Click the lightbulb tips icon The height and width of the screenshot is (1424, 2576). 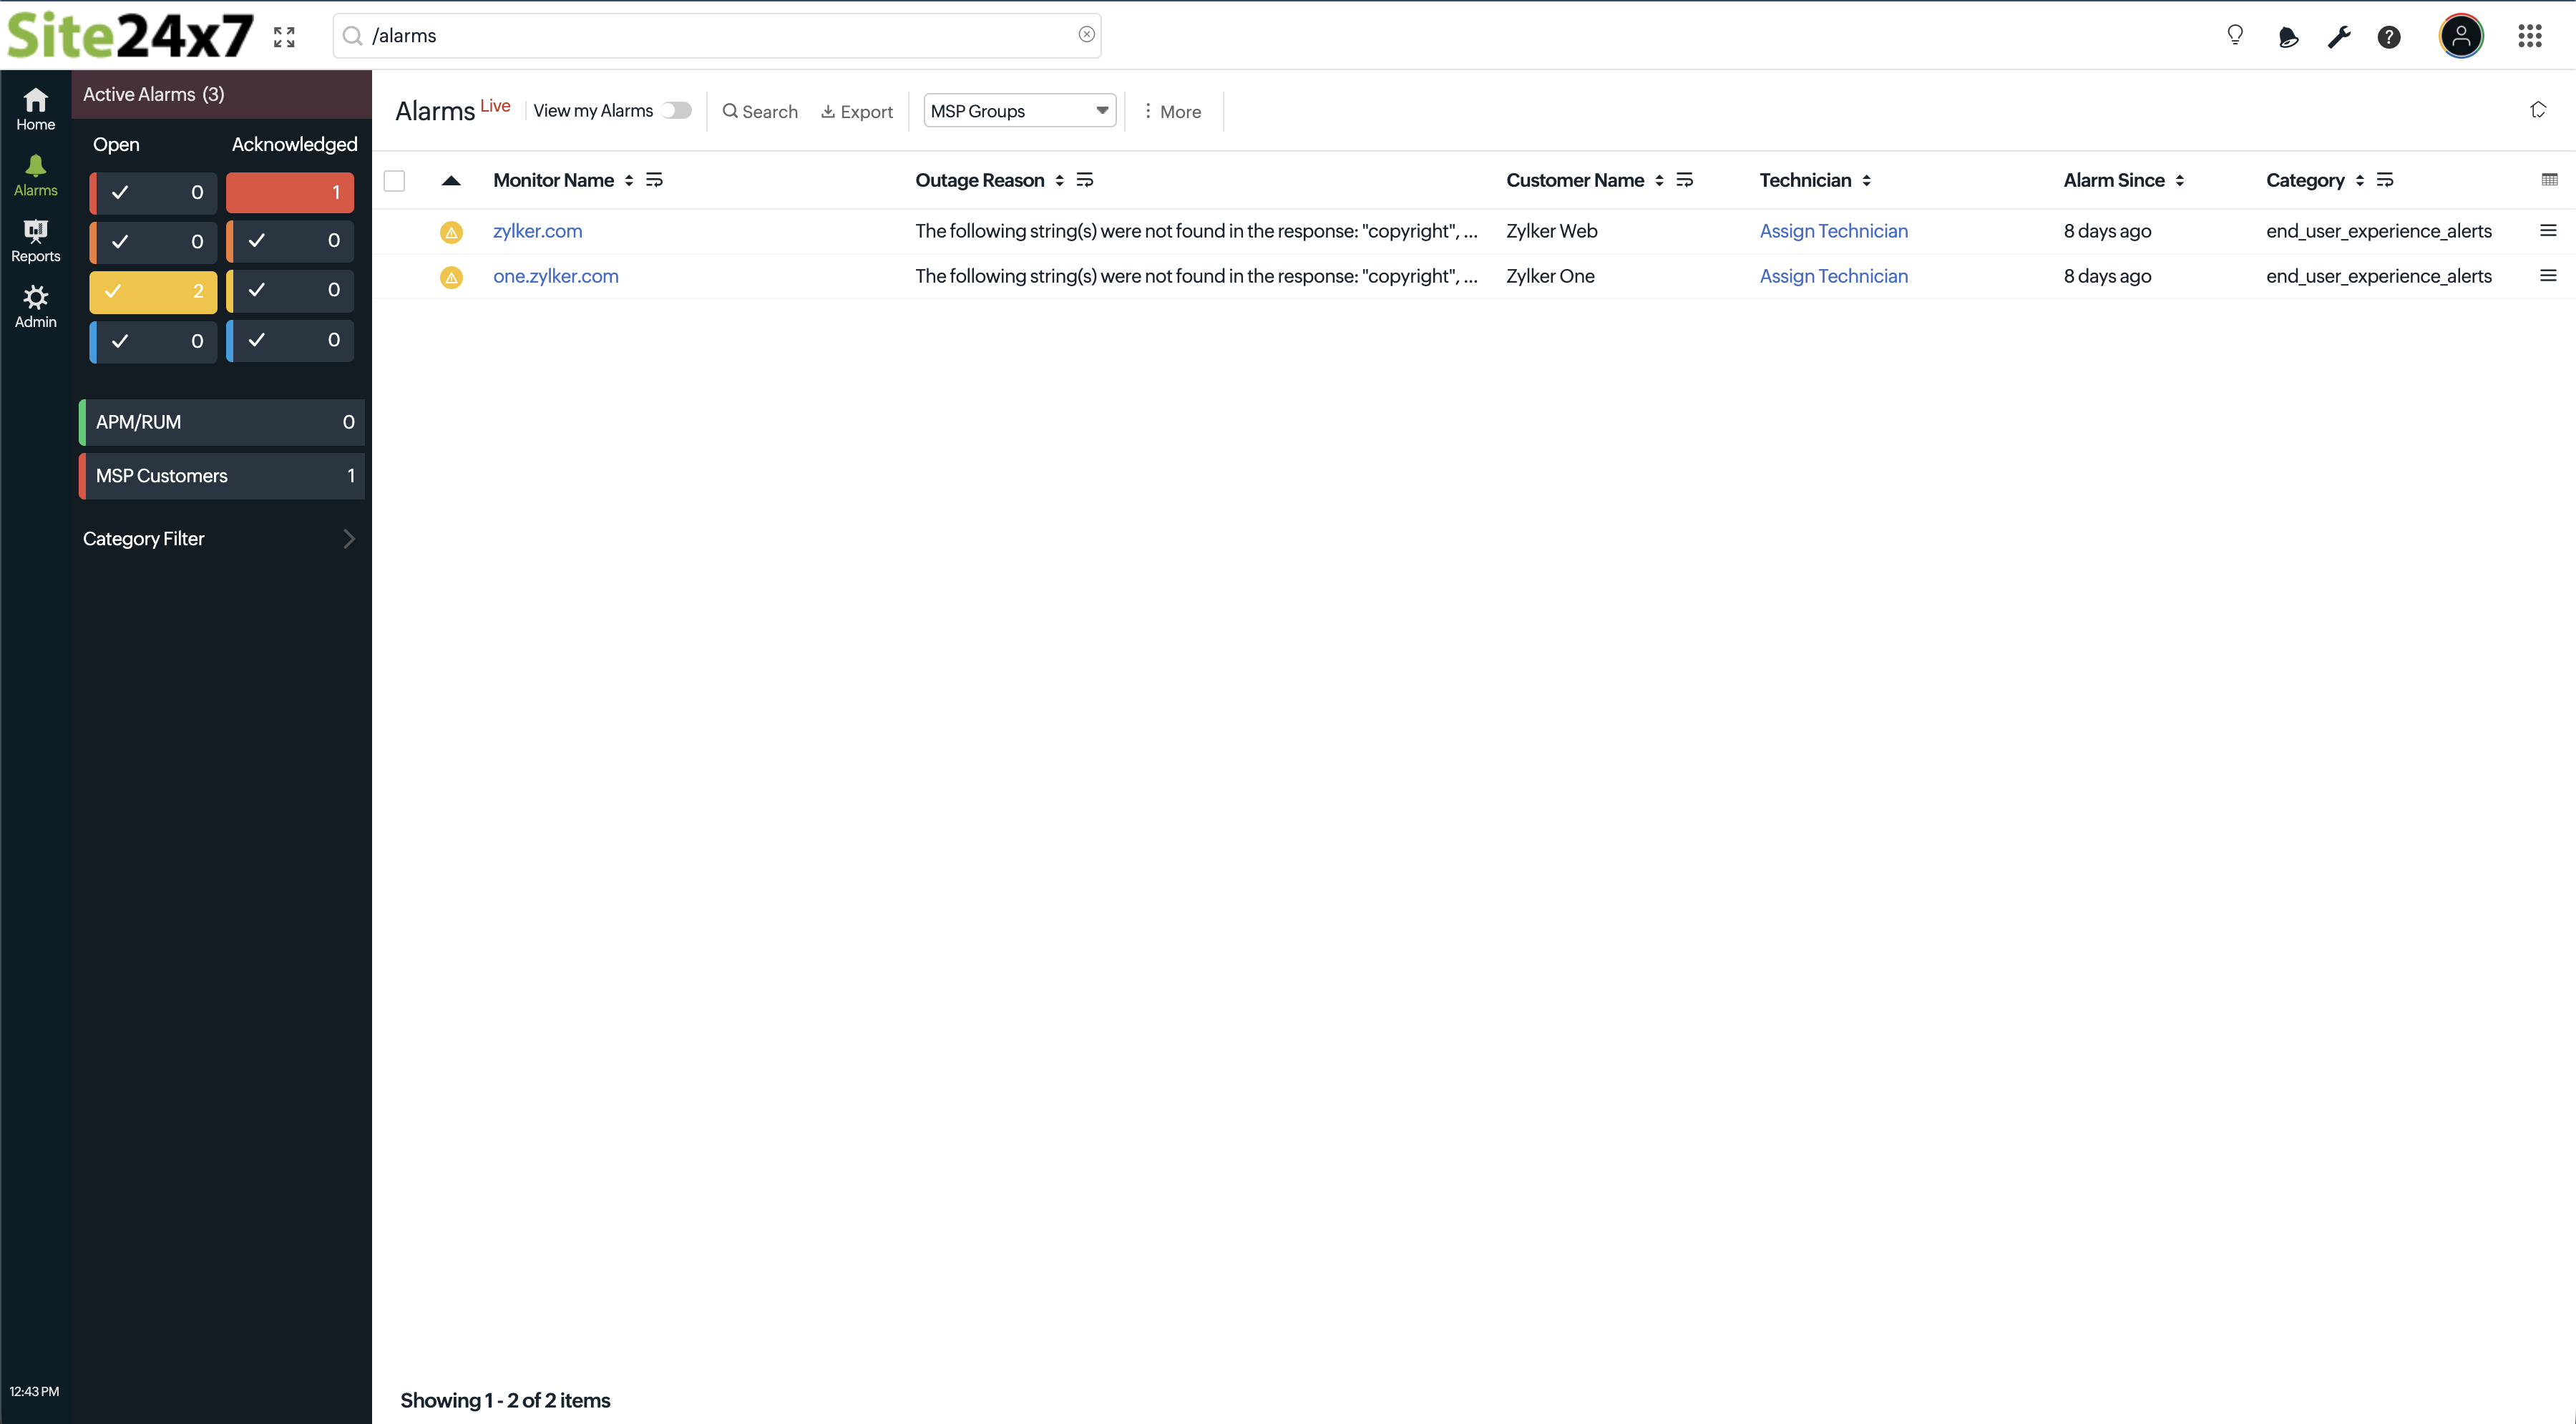[x=2235, y=36]
